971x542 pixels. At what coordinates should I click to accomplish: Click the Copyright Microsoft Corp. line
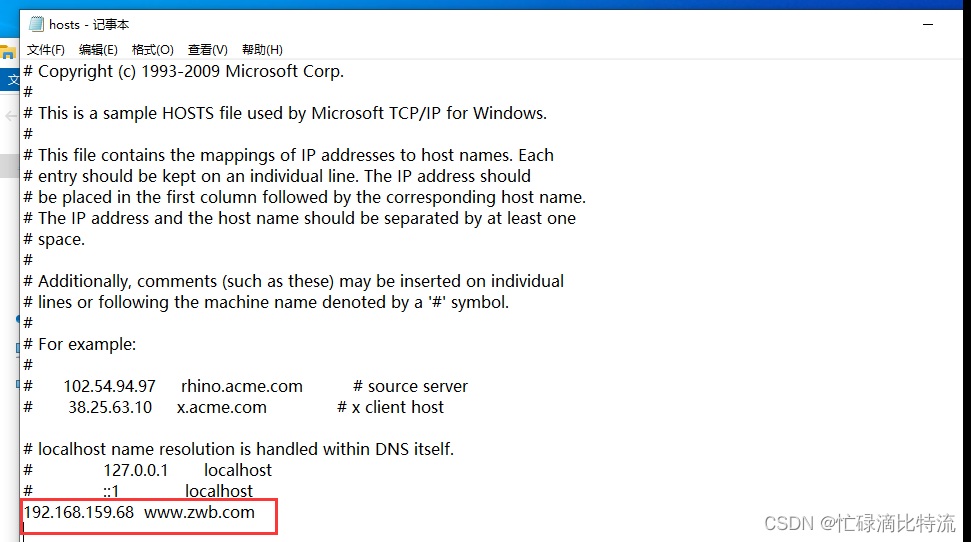190,71
